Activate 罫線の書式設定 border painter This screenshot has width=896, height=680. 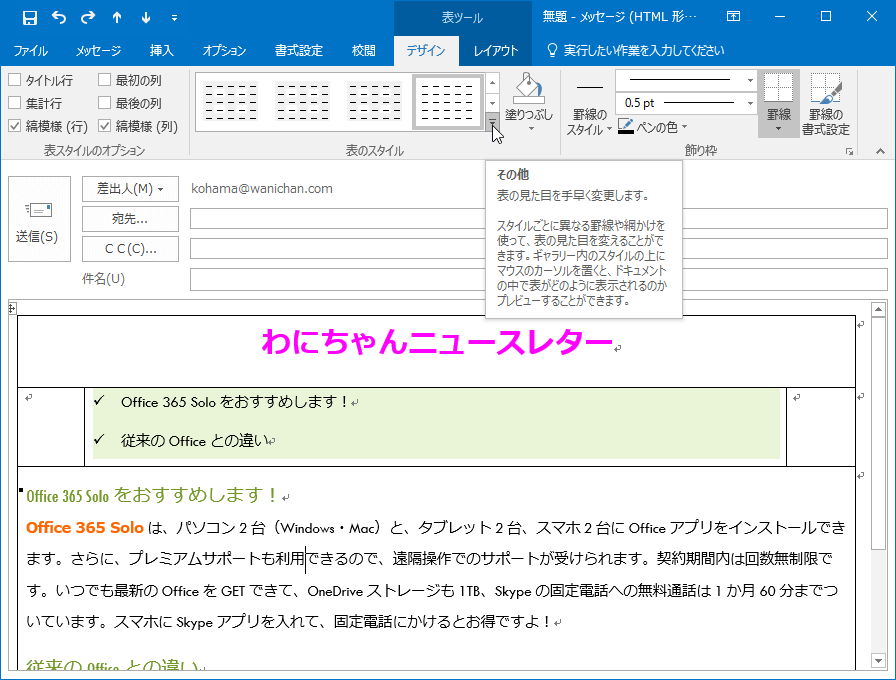[826, 104]
